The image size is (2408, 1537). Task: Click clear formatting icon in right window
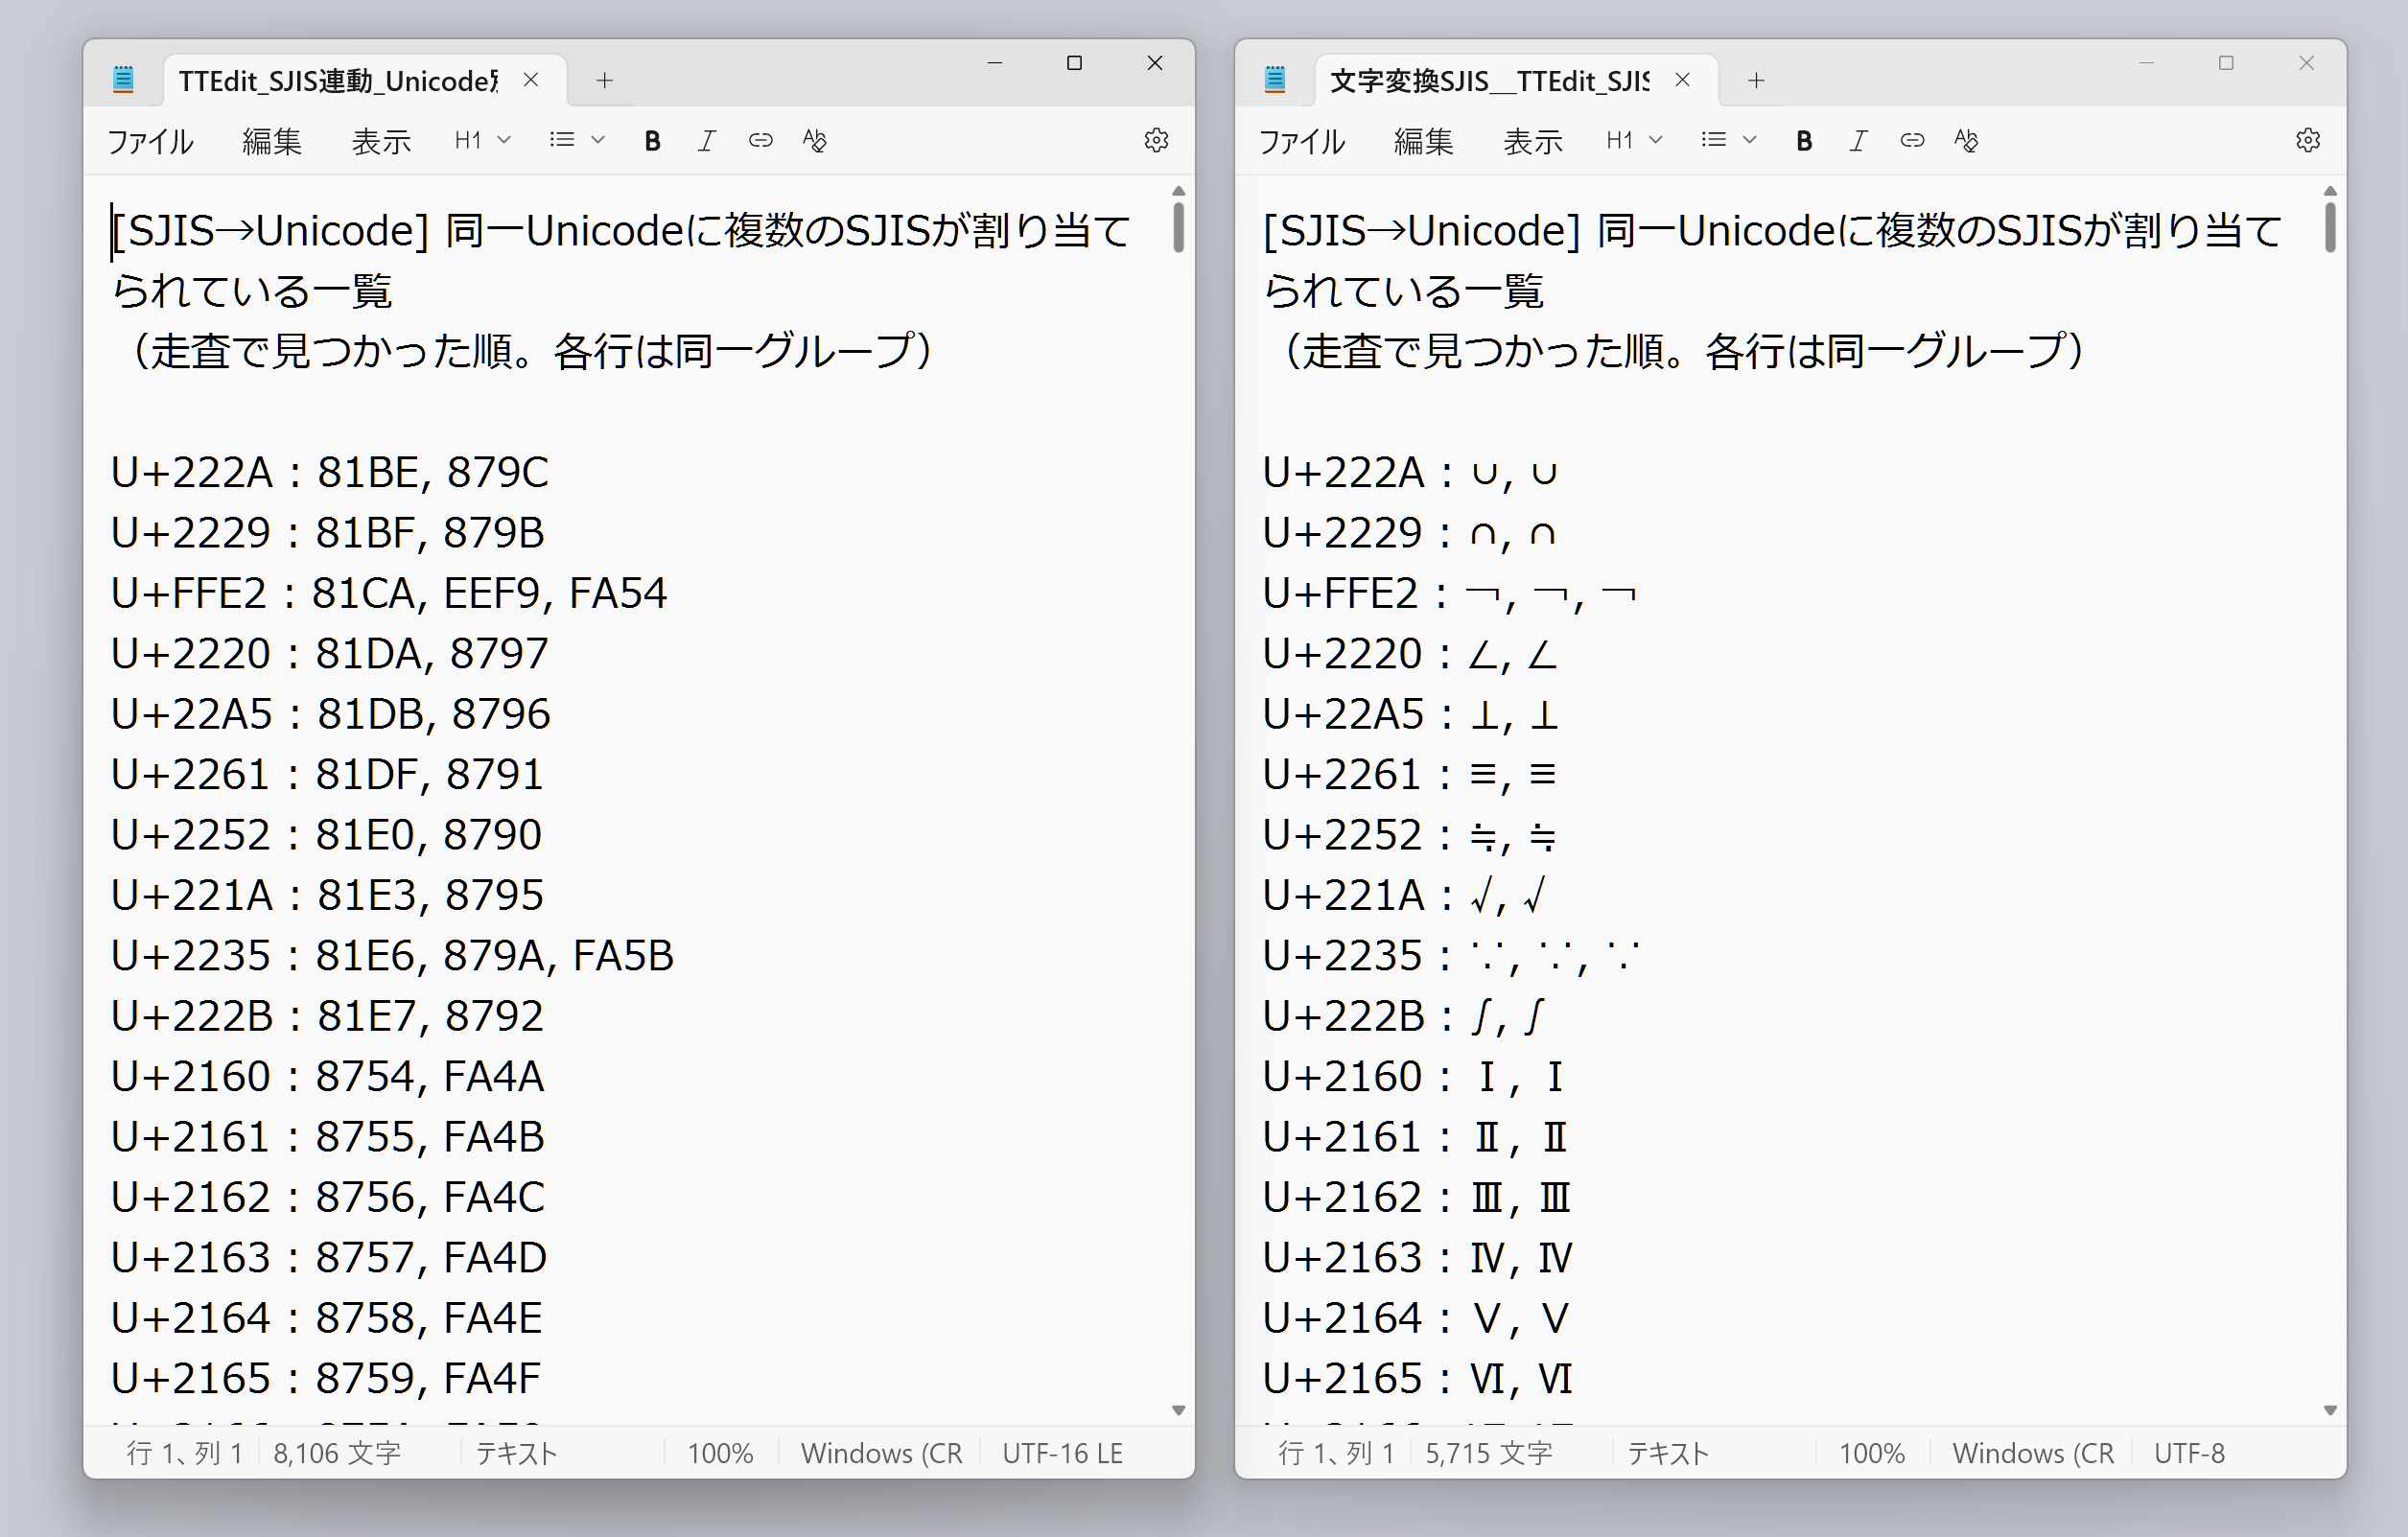tap(1965, 141)
